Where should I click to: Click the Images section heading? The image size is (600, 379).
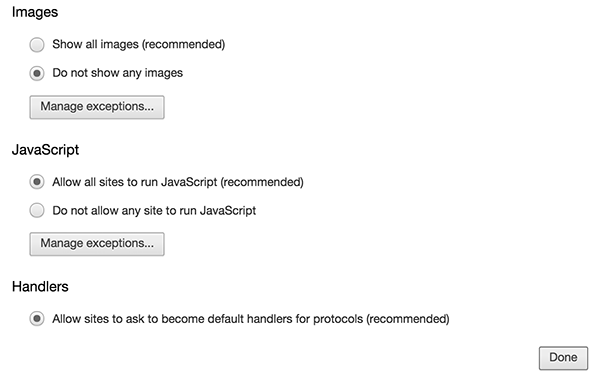pos(35,12)
